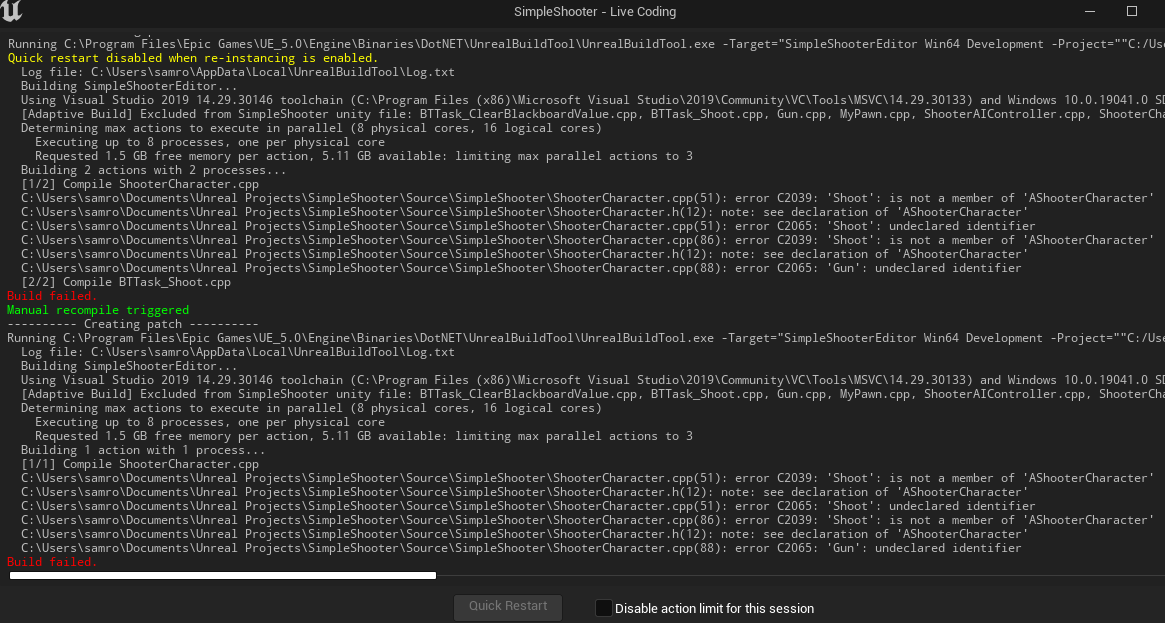Image resolution: width=1165 pixels, height=623 pixels.
Task: Click the SimpleShooter - Live Coding title
Action: [x=594, y=12]
